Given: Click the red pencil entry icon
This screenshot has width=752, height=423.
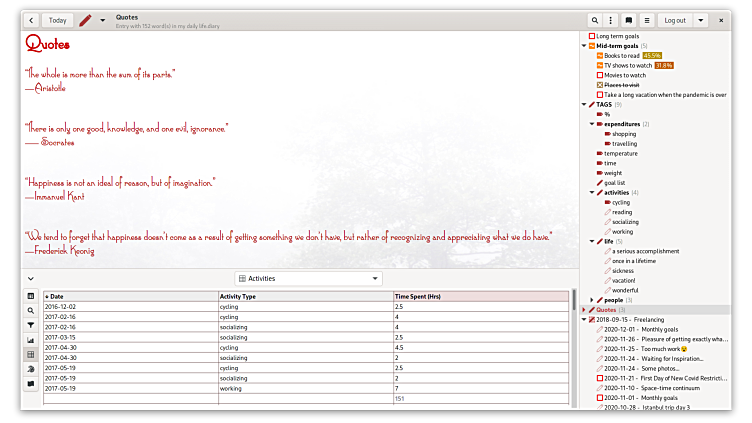Looking at the screenshot, I should tap(86, 20).
